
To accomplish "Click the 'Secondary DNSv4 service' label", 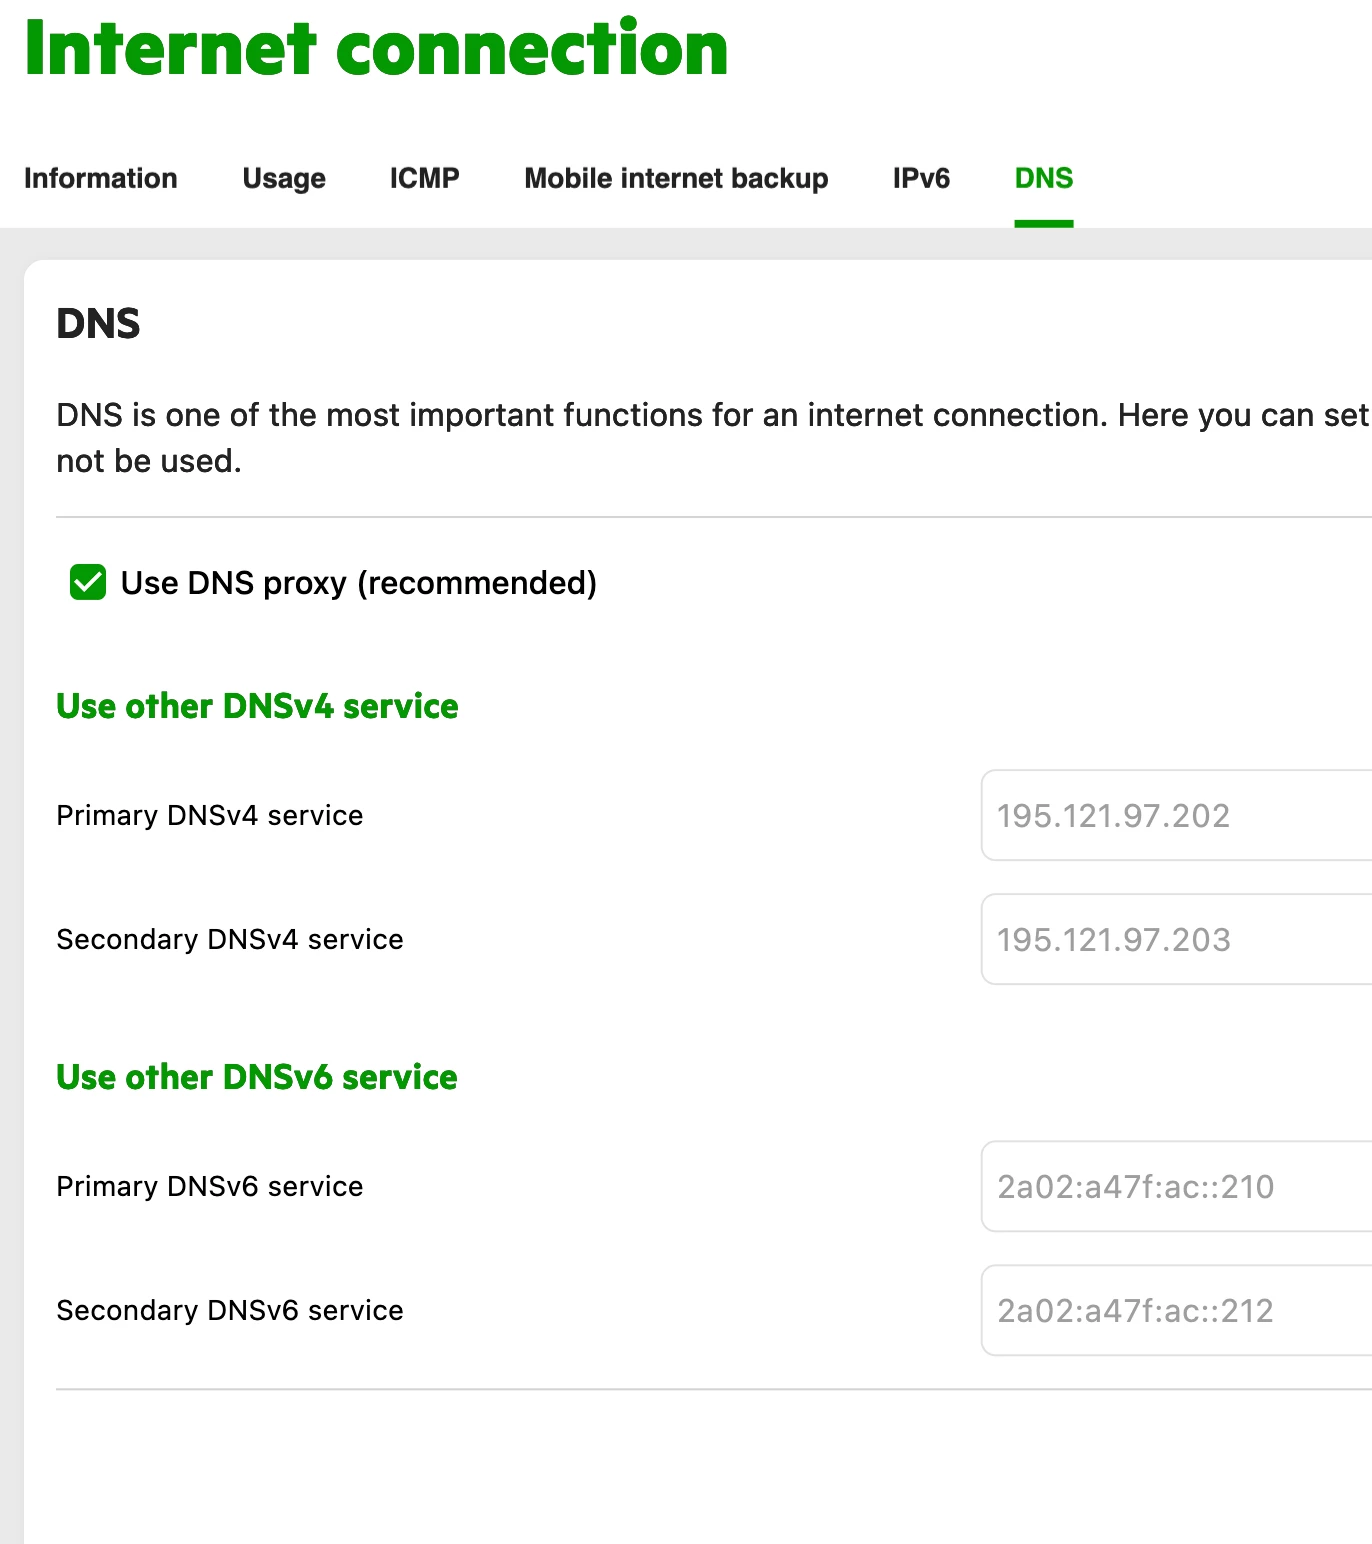I will click(x=230, y=939).
